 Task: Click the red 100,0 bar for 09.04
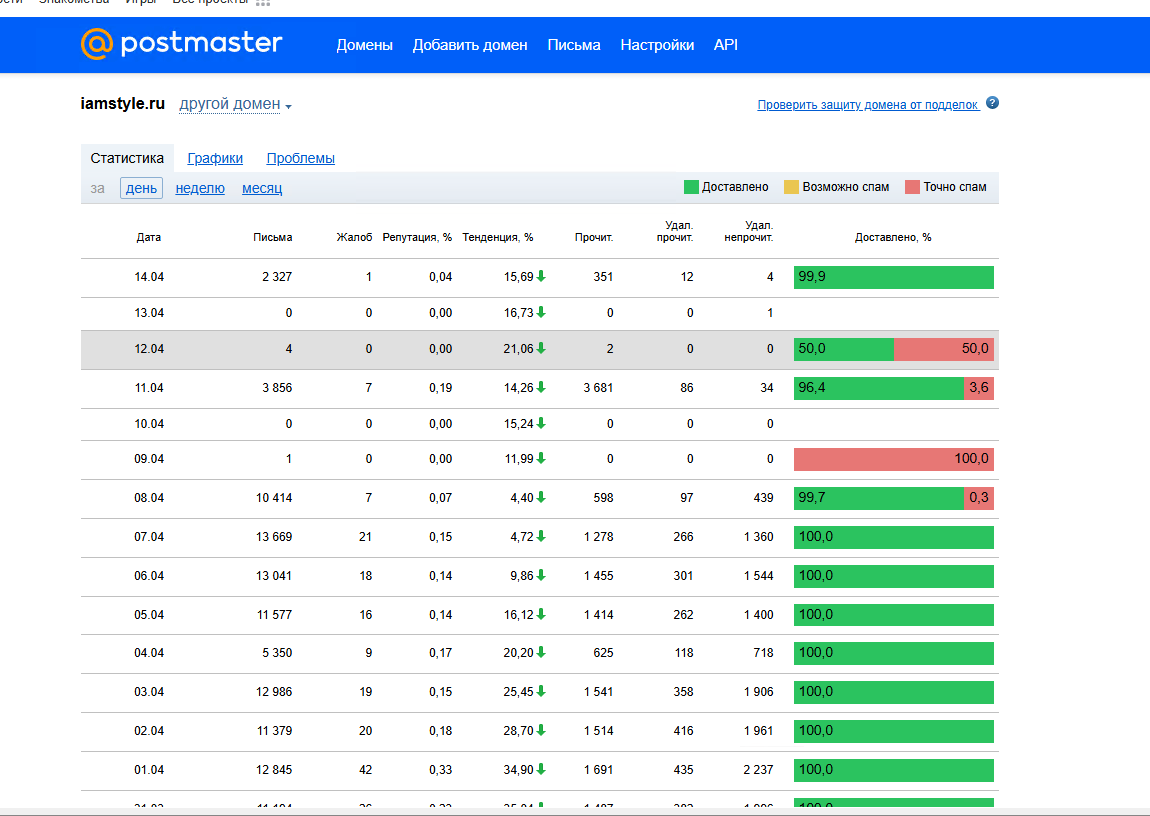tap(893, 459)
